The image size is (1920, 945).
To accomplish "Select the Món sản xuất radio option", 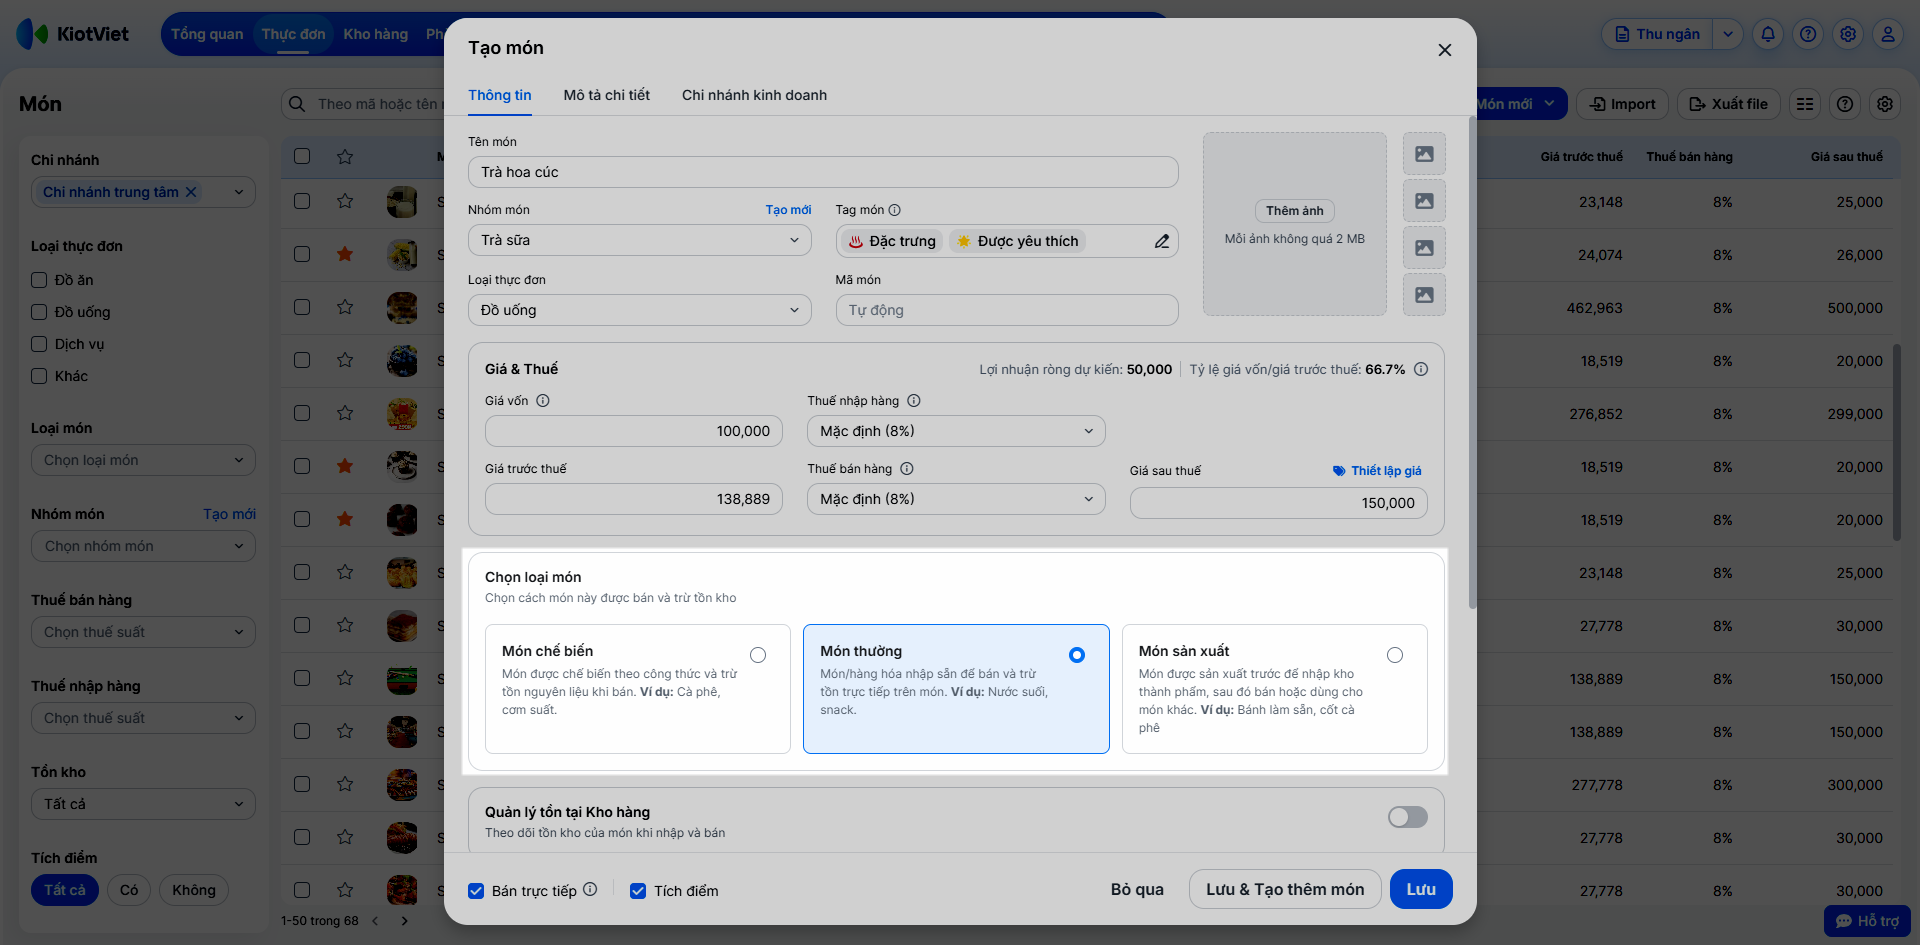I will coord(1395,655).
